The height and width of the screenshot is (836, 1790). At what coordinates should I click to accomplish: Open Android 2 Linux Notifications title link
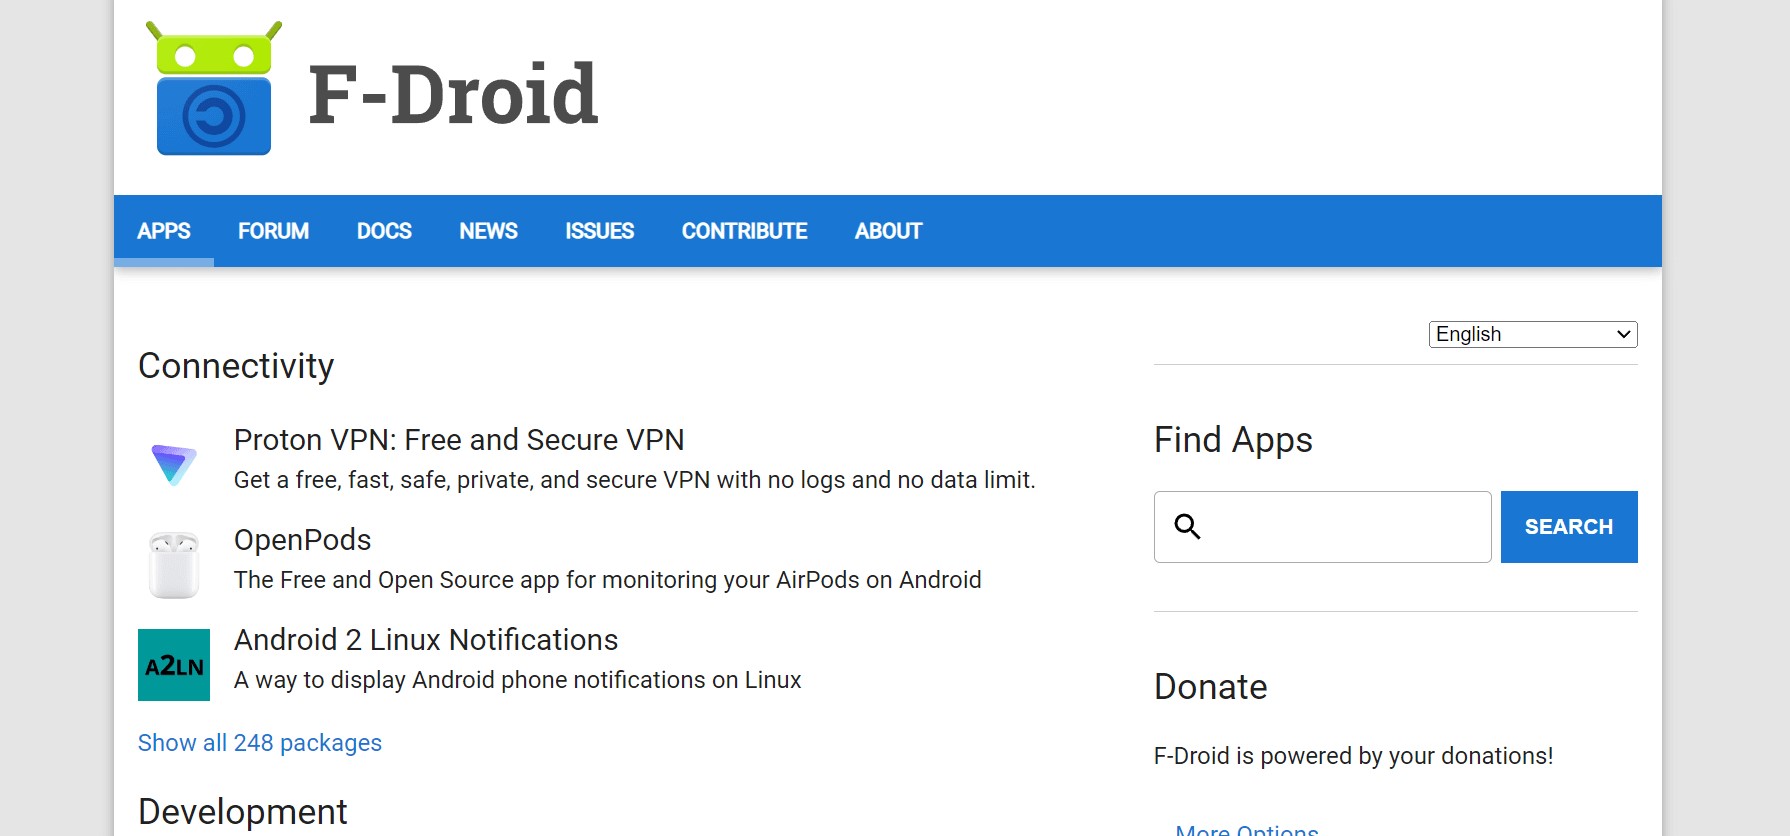tap(426, 640)
